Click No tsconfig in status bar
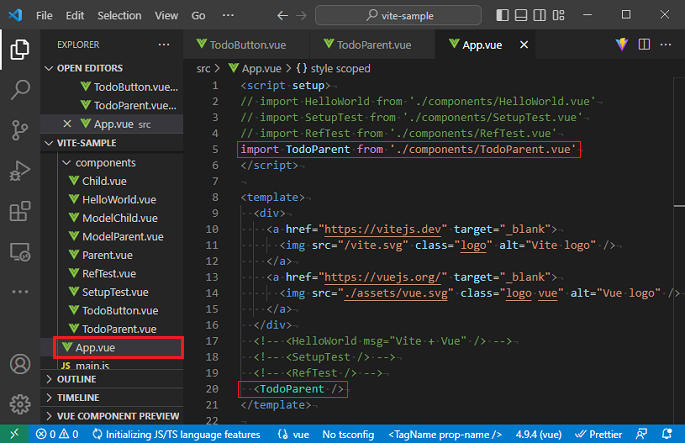This screenshot has width=685, height=443. click(348, 434)
